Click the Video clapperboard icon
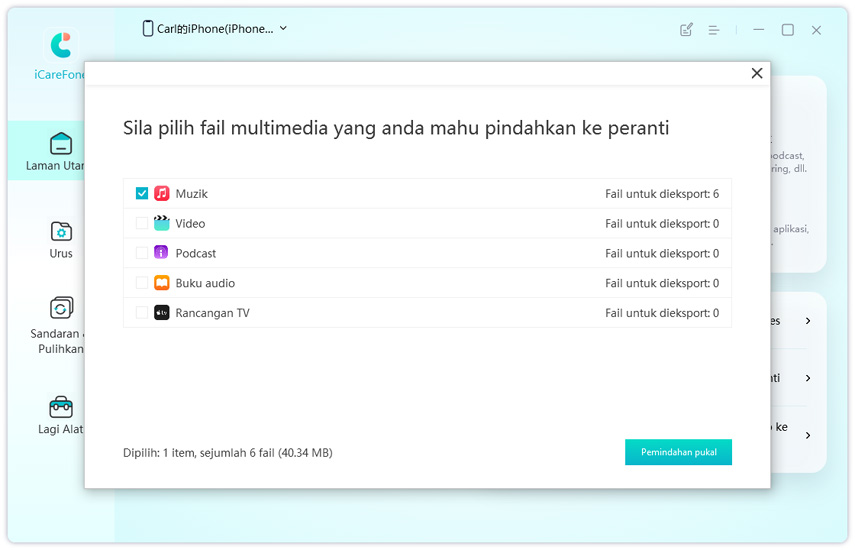The height and width of the screenshot is (550, 855). (x=162, y=223)
